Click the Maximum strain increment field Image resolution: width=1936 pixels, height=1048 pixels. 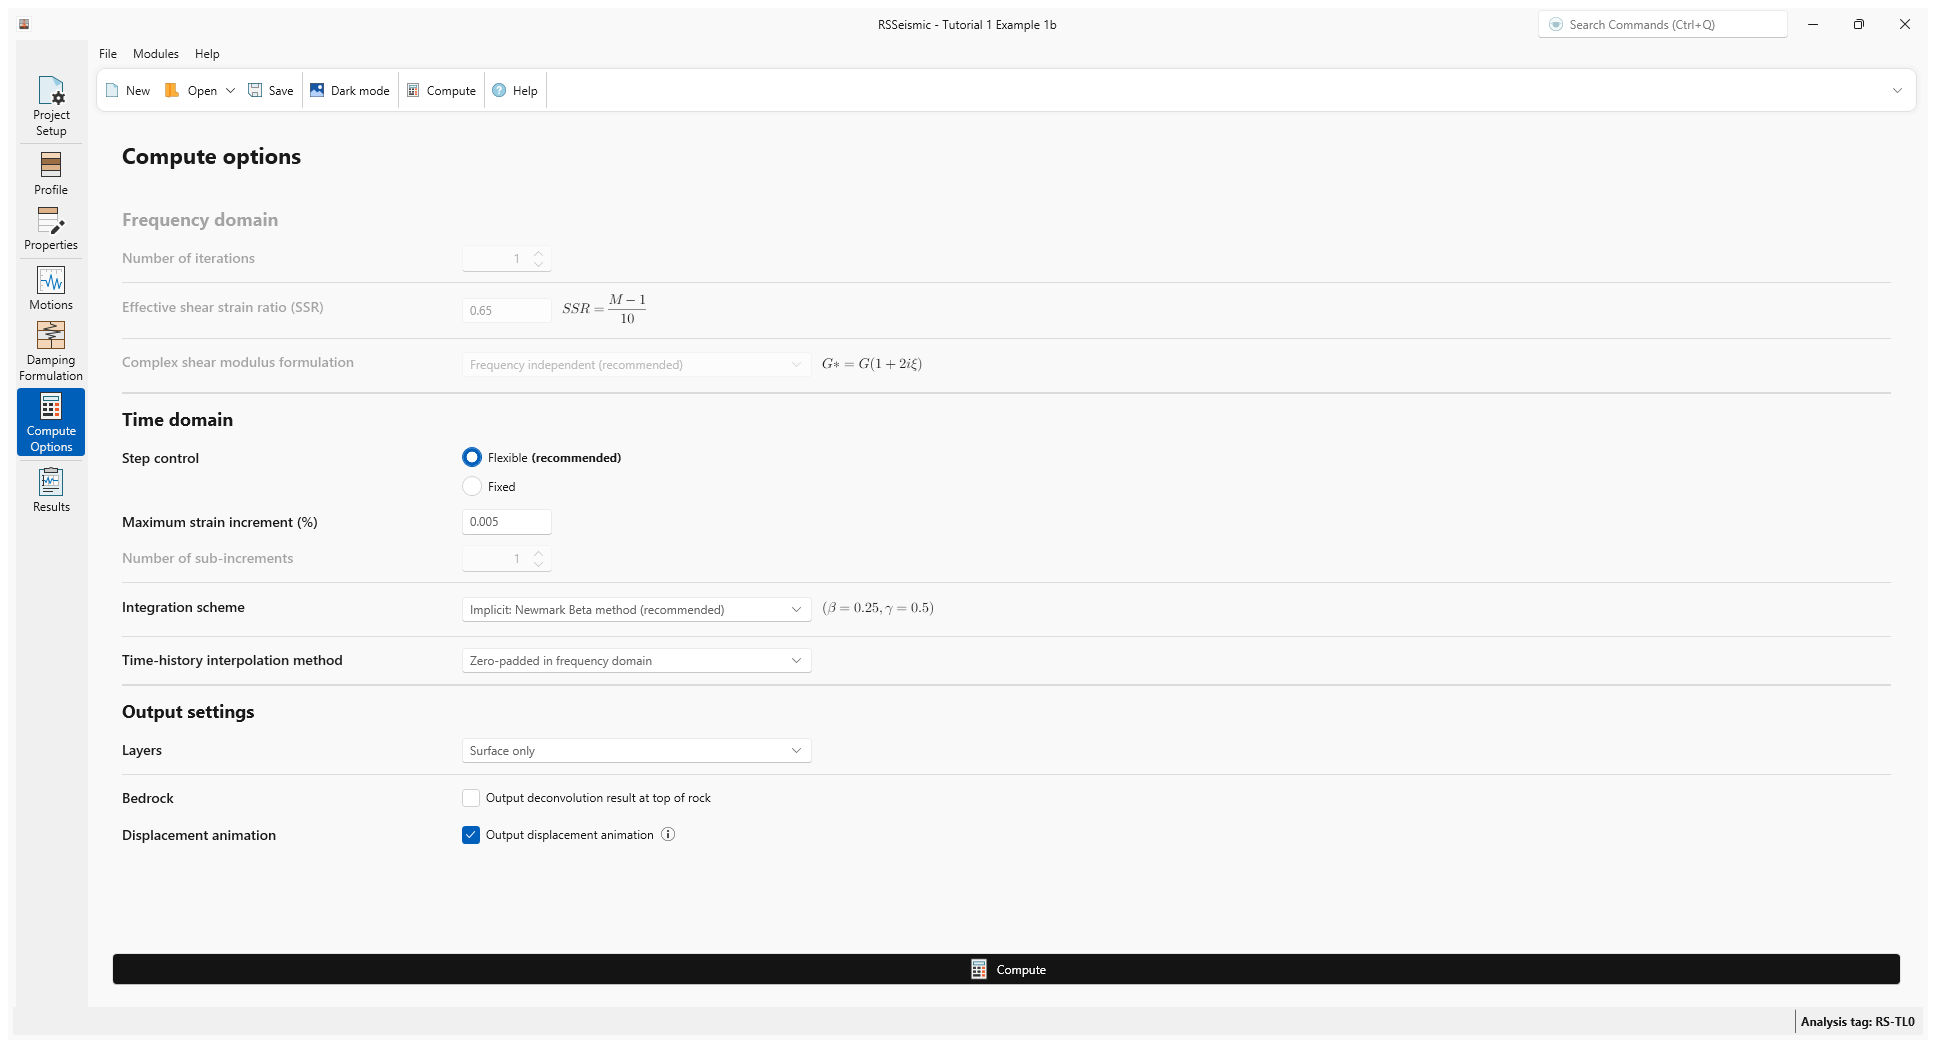pos(506,521)
